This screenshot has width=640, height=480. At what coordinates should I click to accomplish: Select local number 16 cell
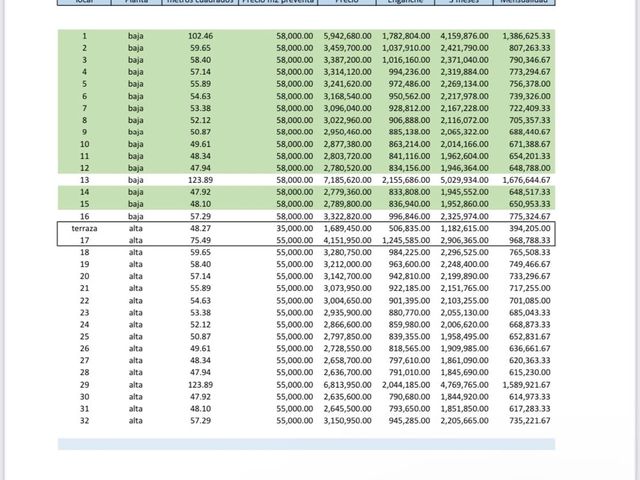click(x=84, y=216)
